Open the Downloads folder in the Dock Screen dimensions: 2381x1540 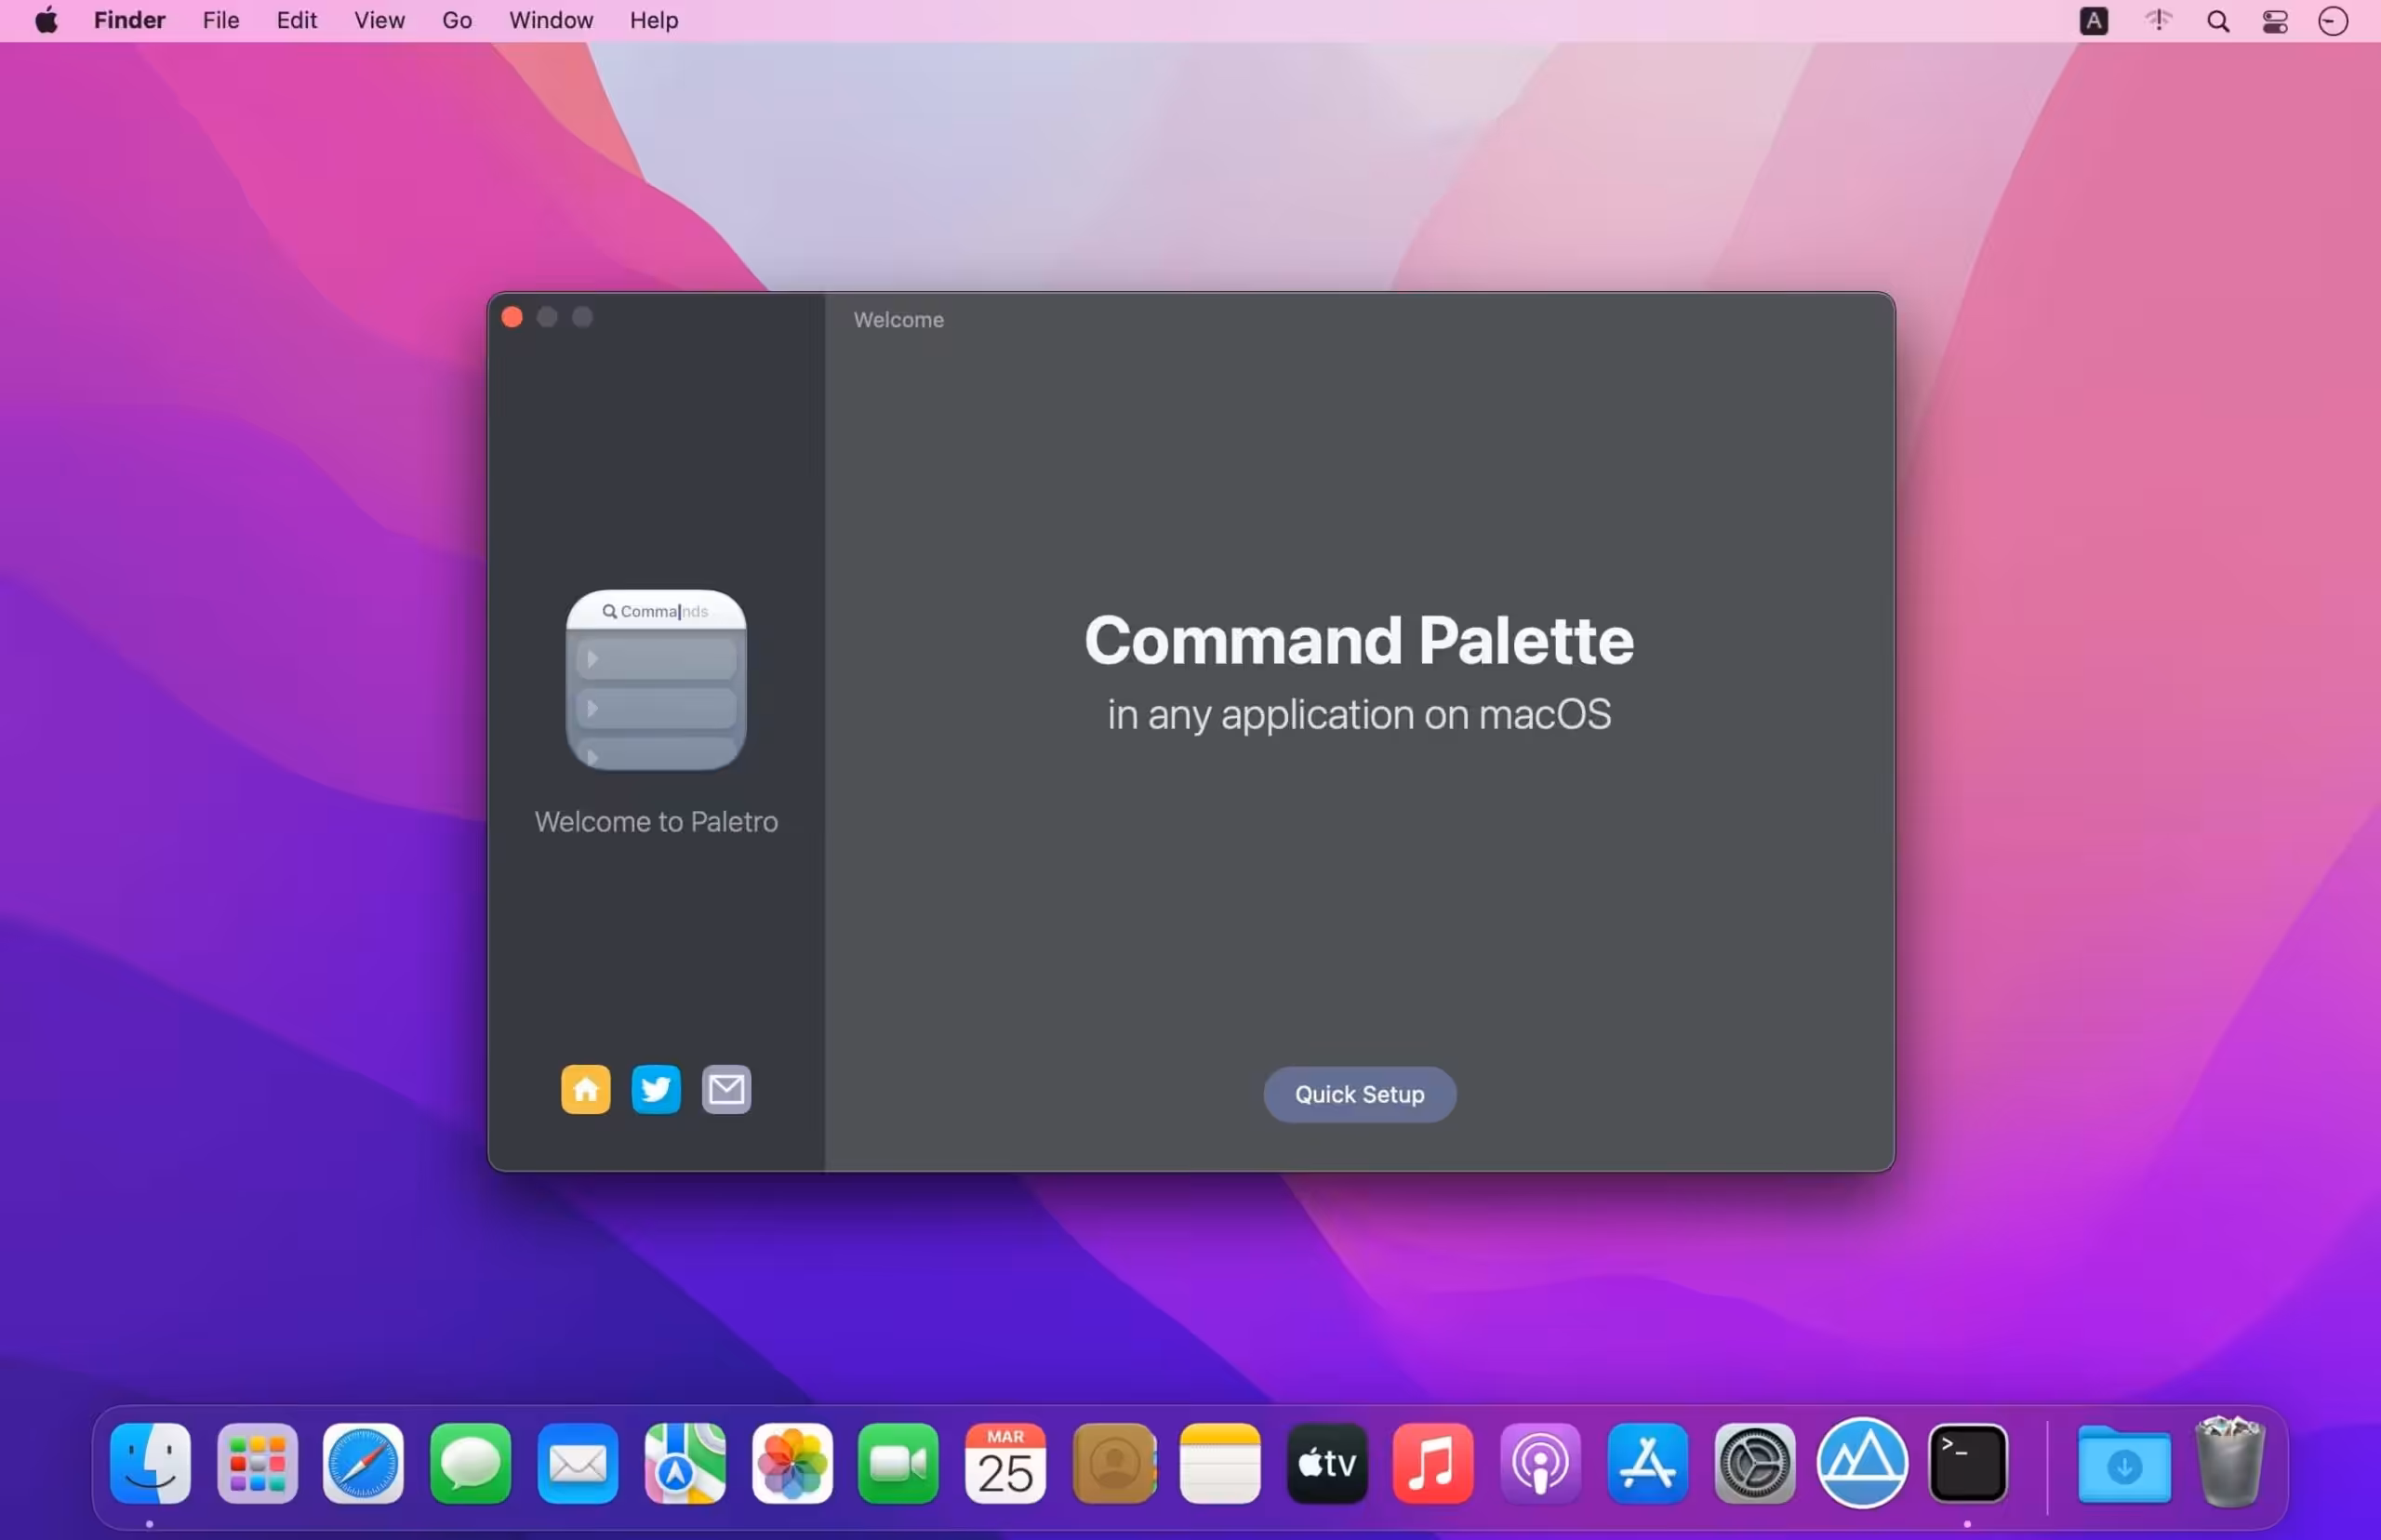(2124, 1465)
